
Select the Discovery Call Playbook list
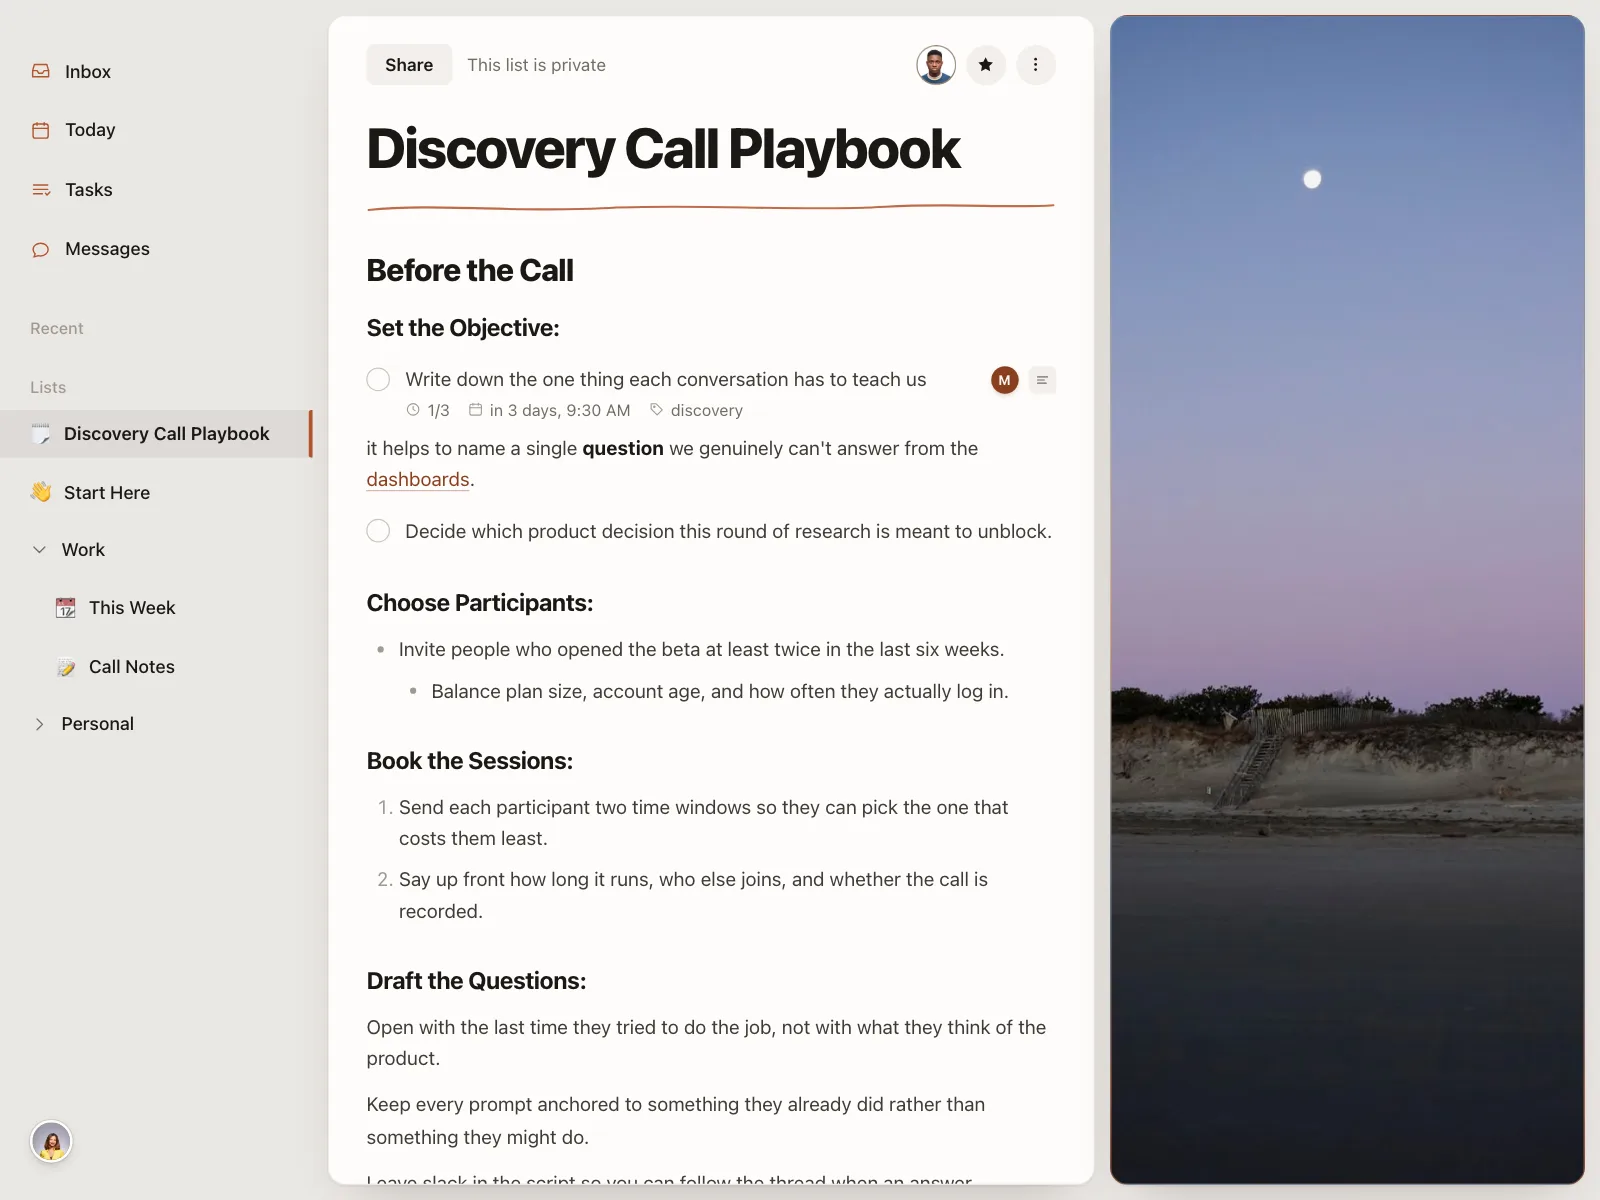pos(156,434)
